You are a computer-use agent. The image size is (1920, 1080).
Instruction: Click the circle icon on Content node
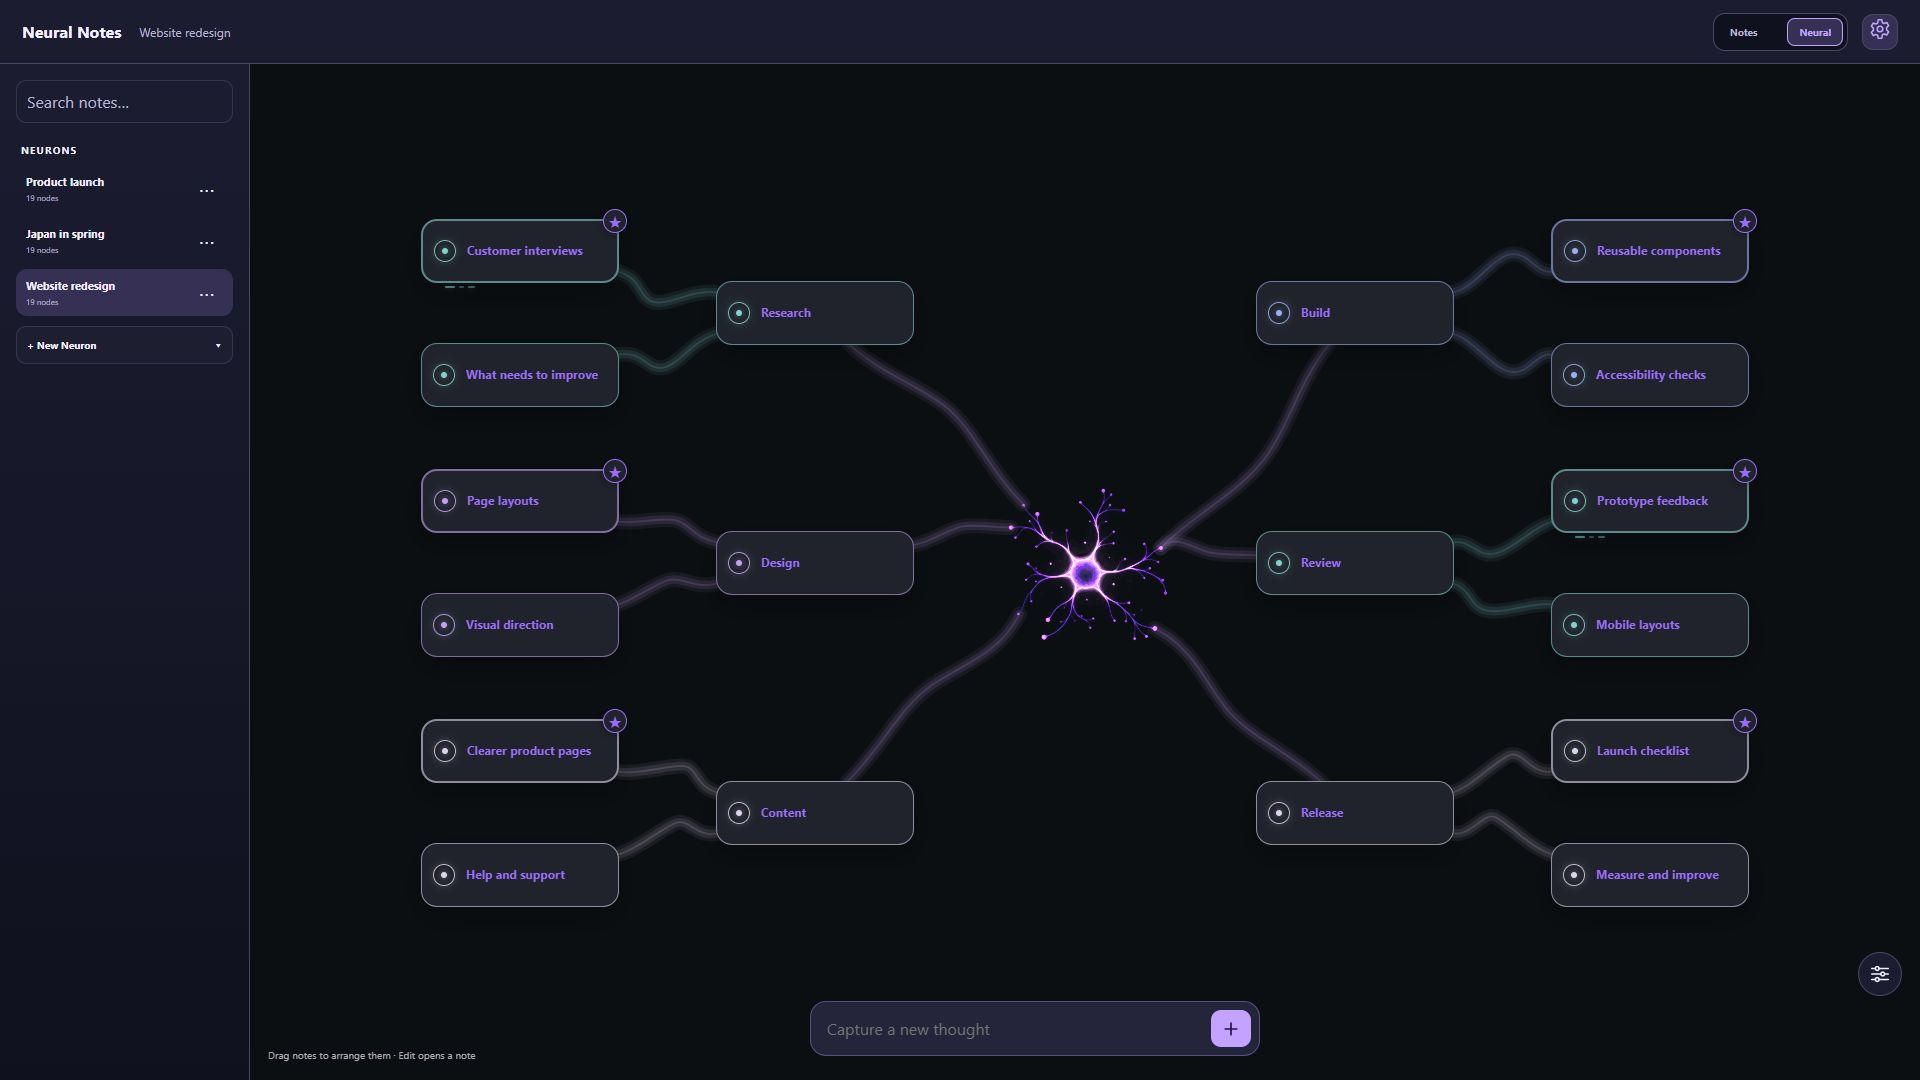tap(739, 813)
